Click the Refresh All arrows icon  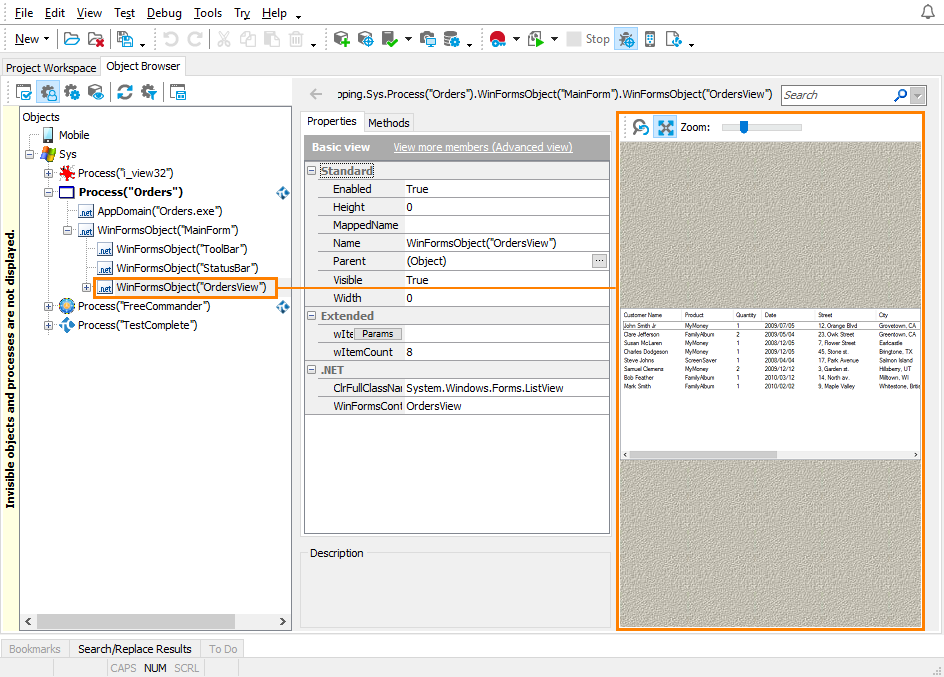tap(125, 92)
